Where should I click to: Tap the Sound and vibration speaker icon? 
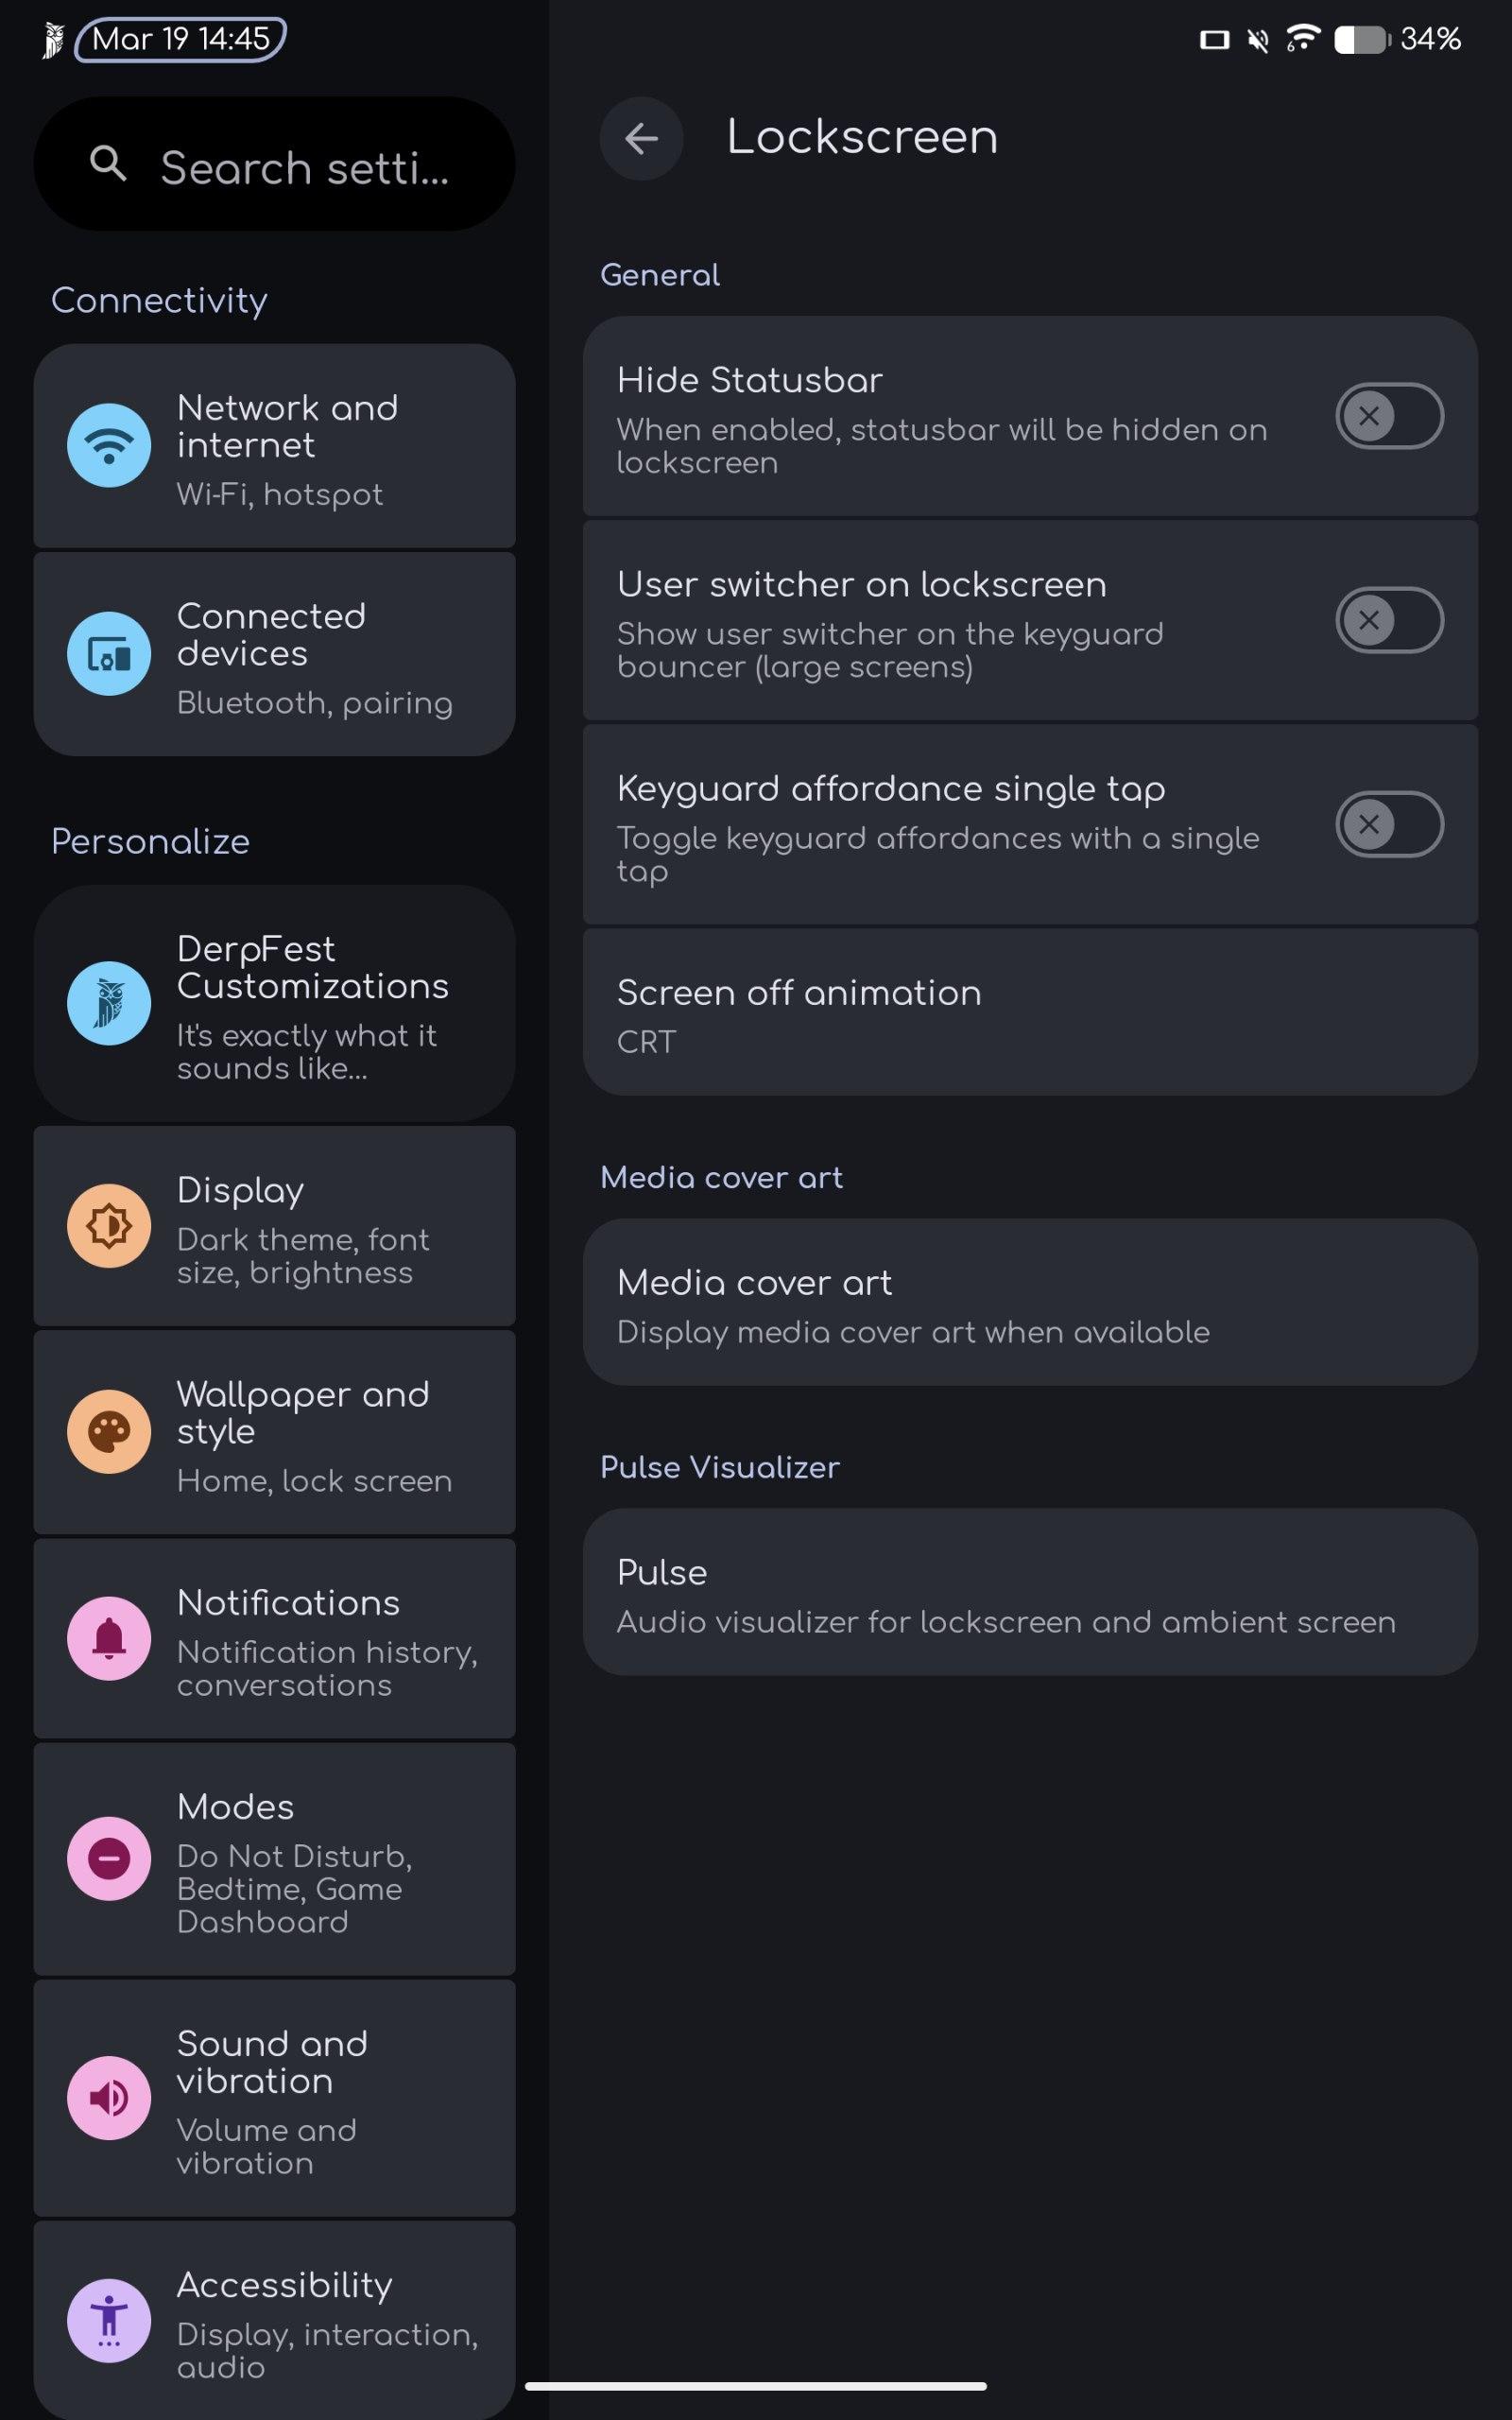click(109, 2098)
